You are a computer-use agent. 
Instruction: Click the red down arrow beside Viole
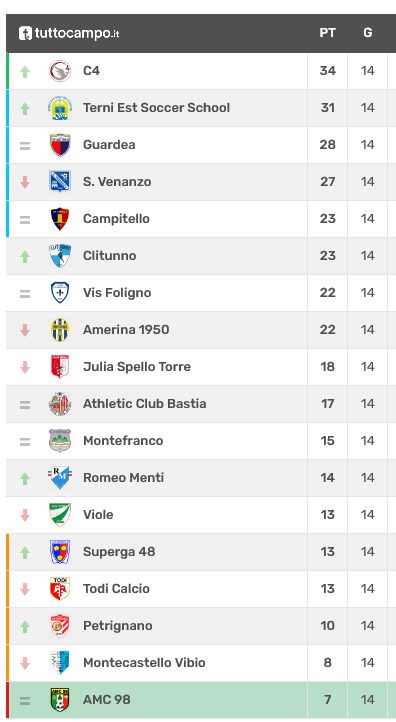pyautogui.click(x=25, y=515)
